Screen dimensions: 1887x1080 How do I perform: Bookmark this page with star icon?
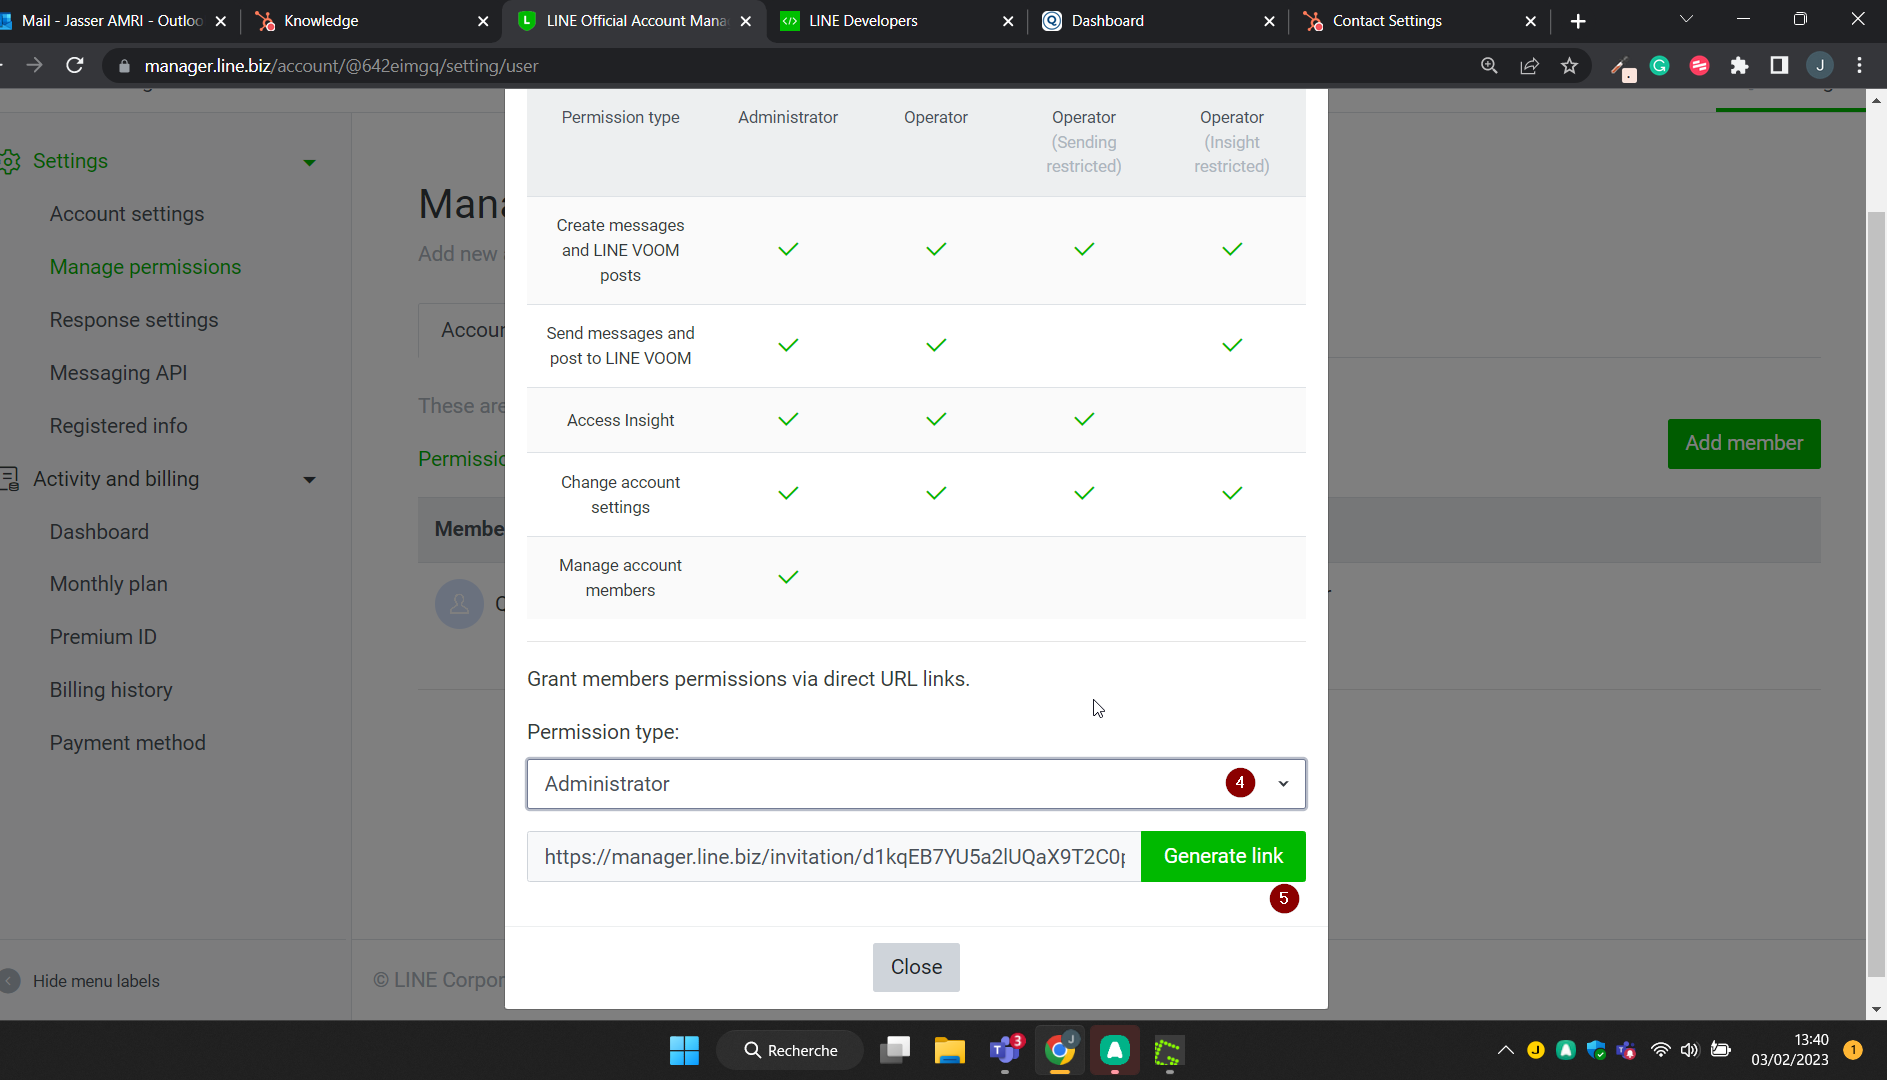coord(1569,66)
